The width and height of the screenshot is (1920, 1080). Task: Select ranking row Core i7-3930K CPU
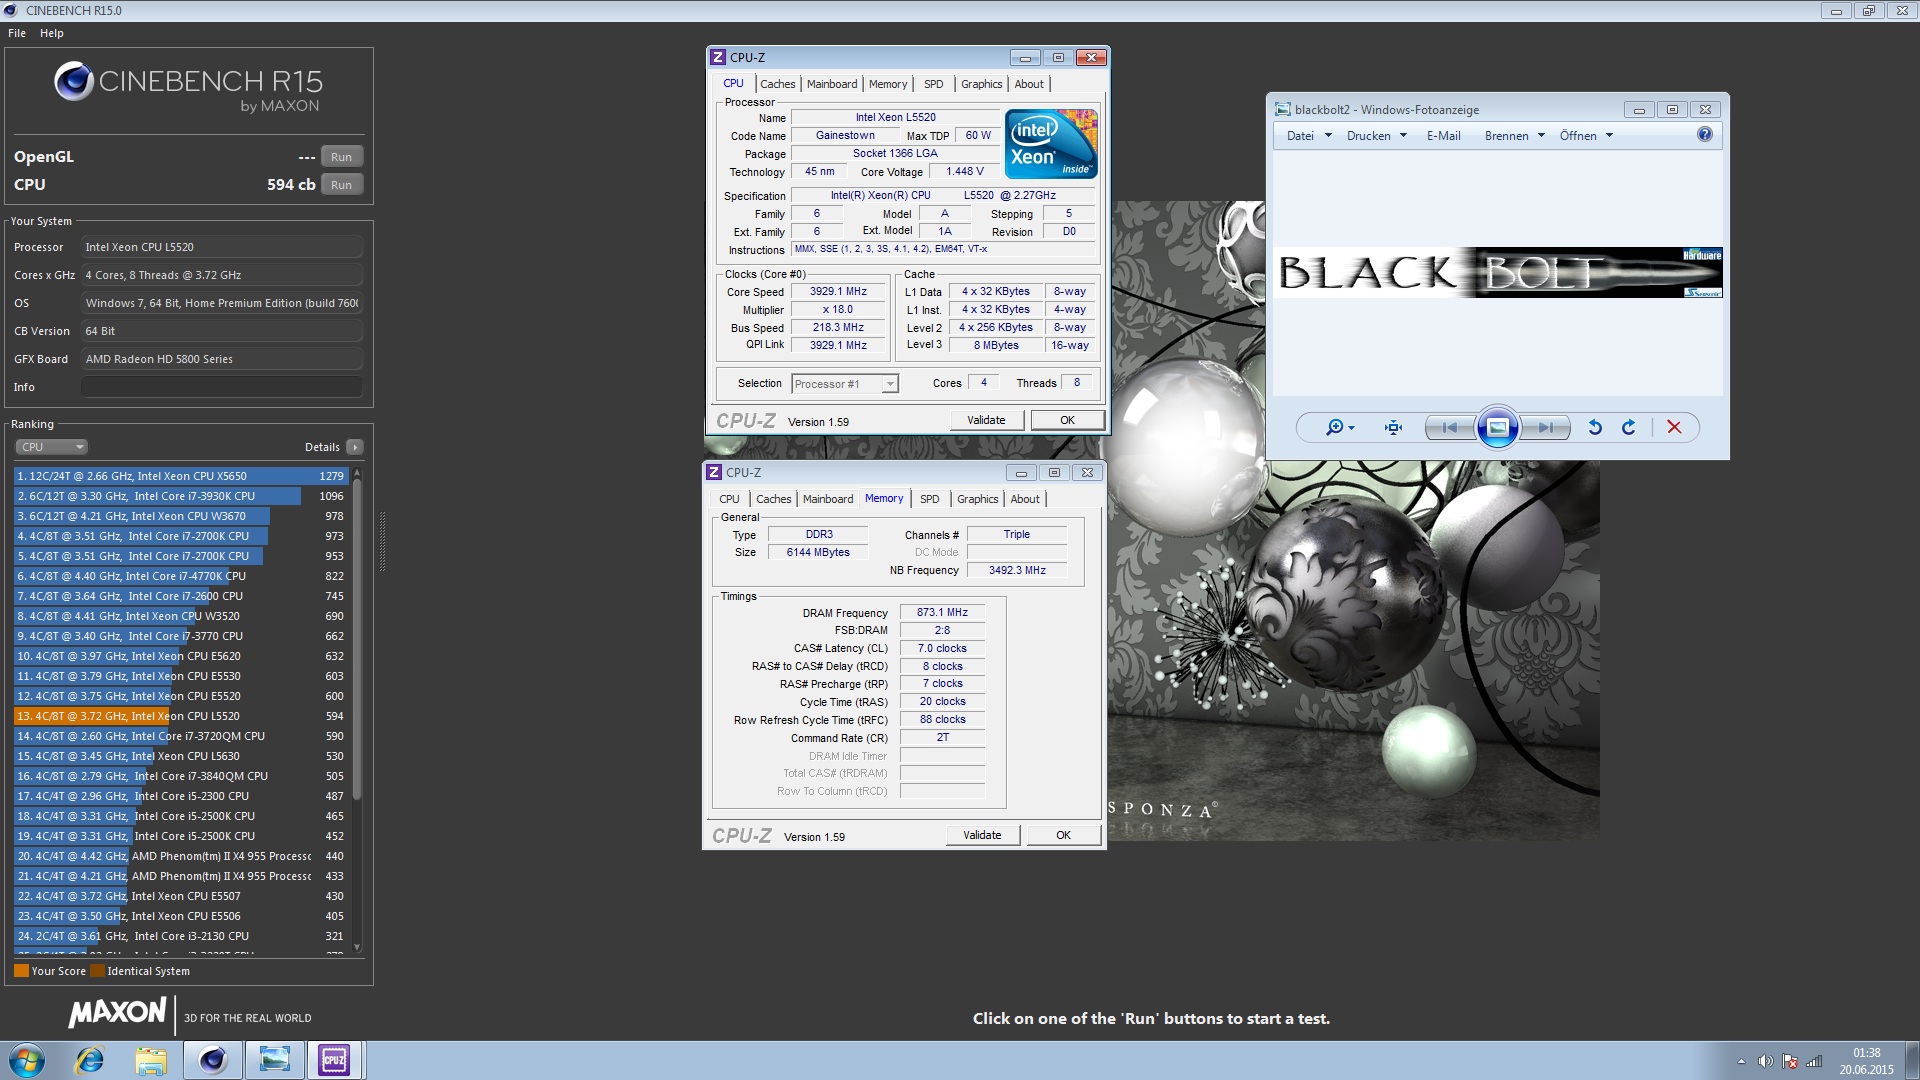click(x=181, y=496)
